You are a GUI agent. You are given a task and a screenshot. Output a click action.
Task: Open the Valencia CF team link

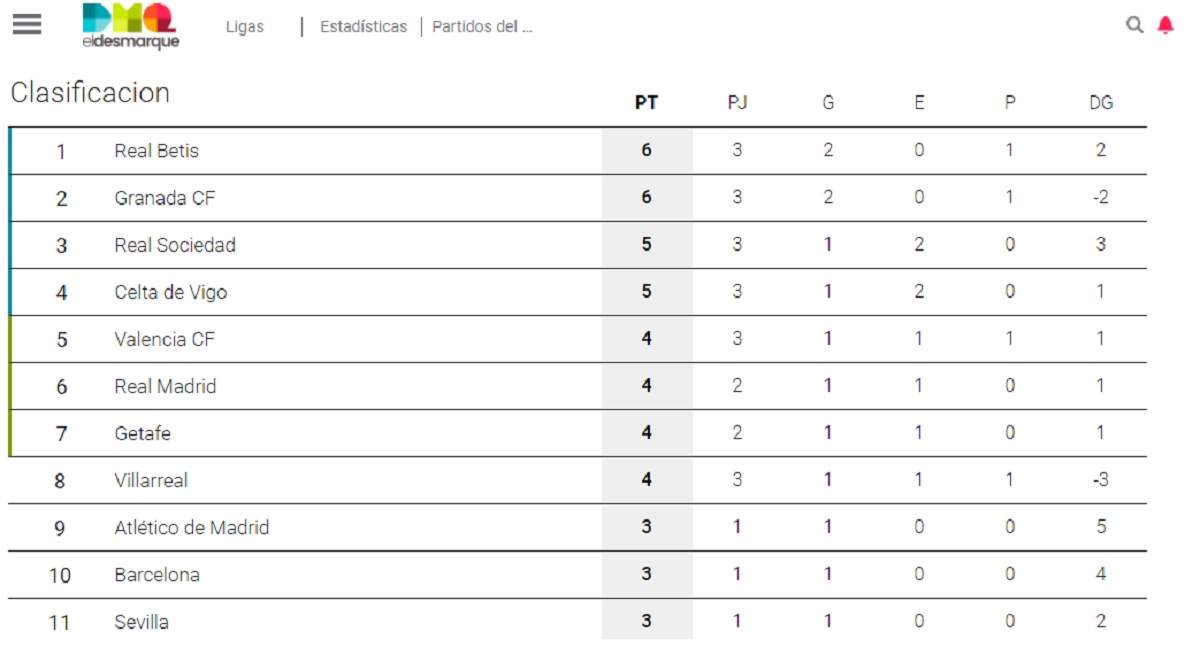point(165,339)
